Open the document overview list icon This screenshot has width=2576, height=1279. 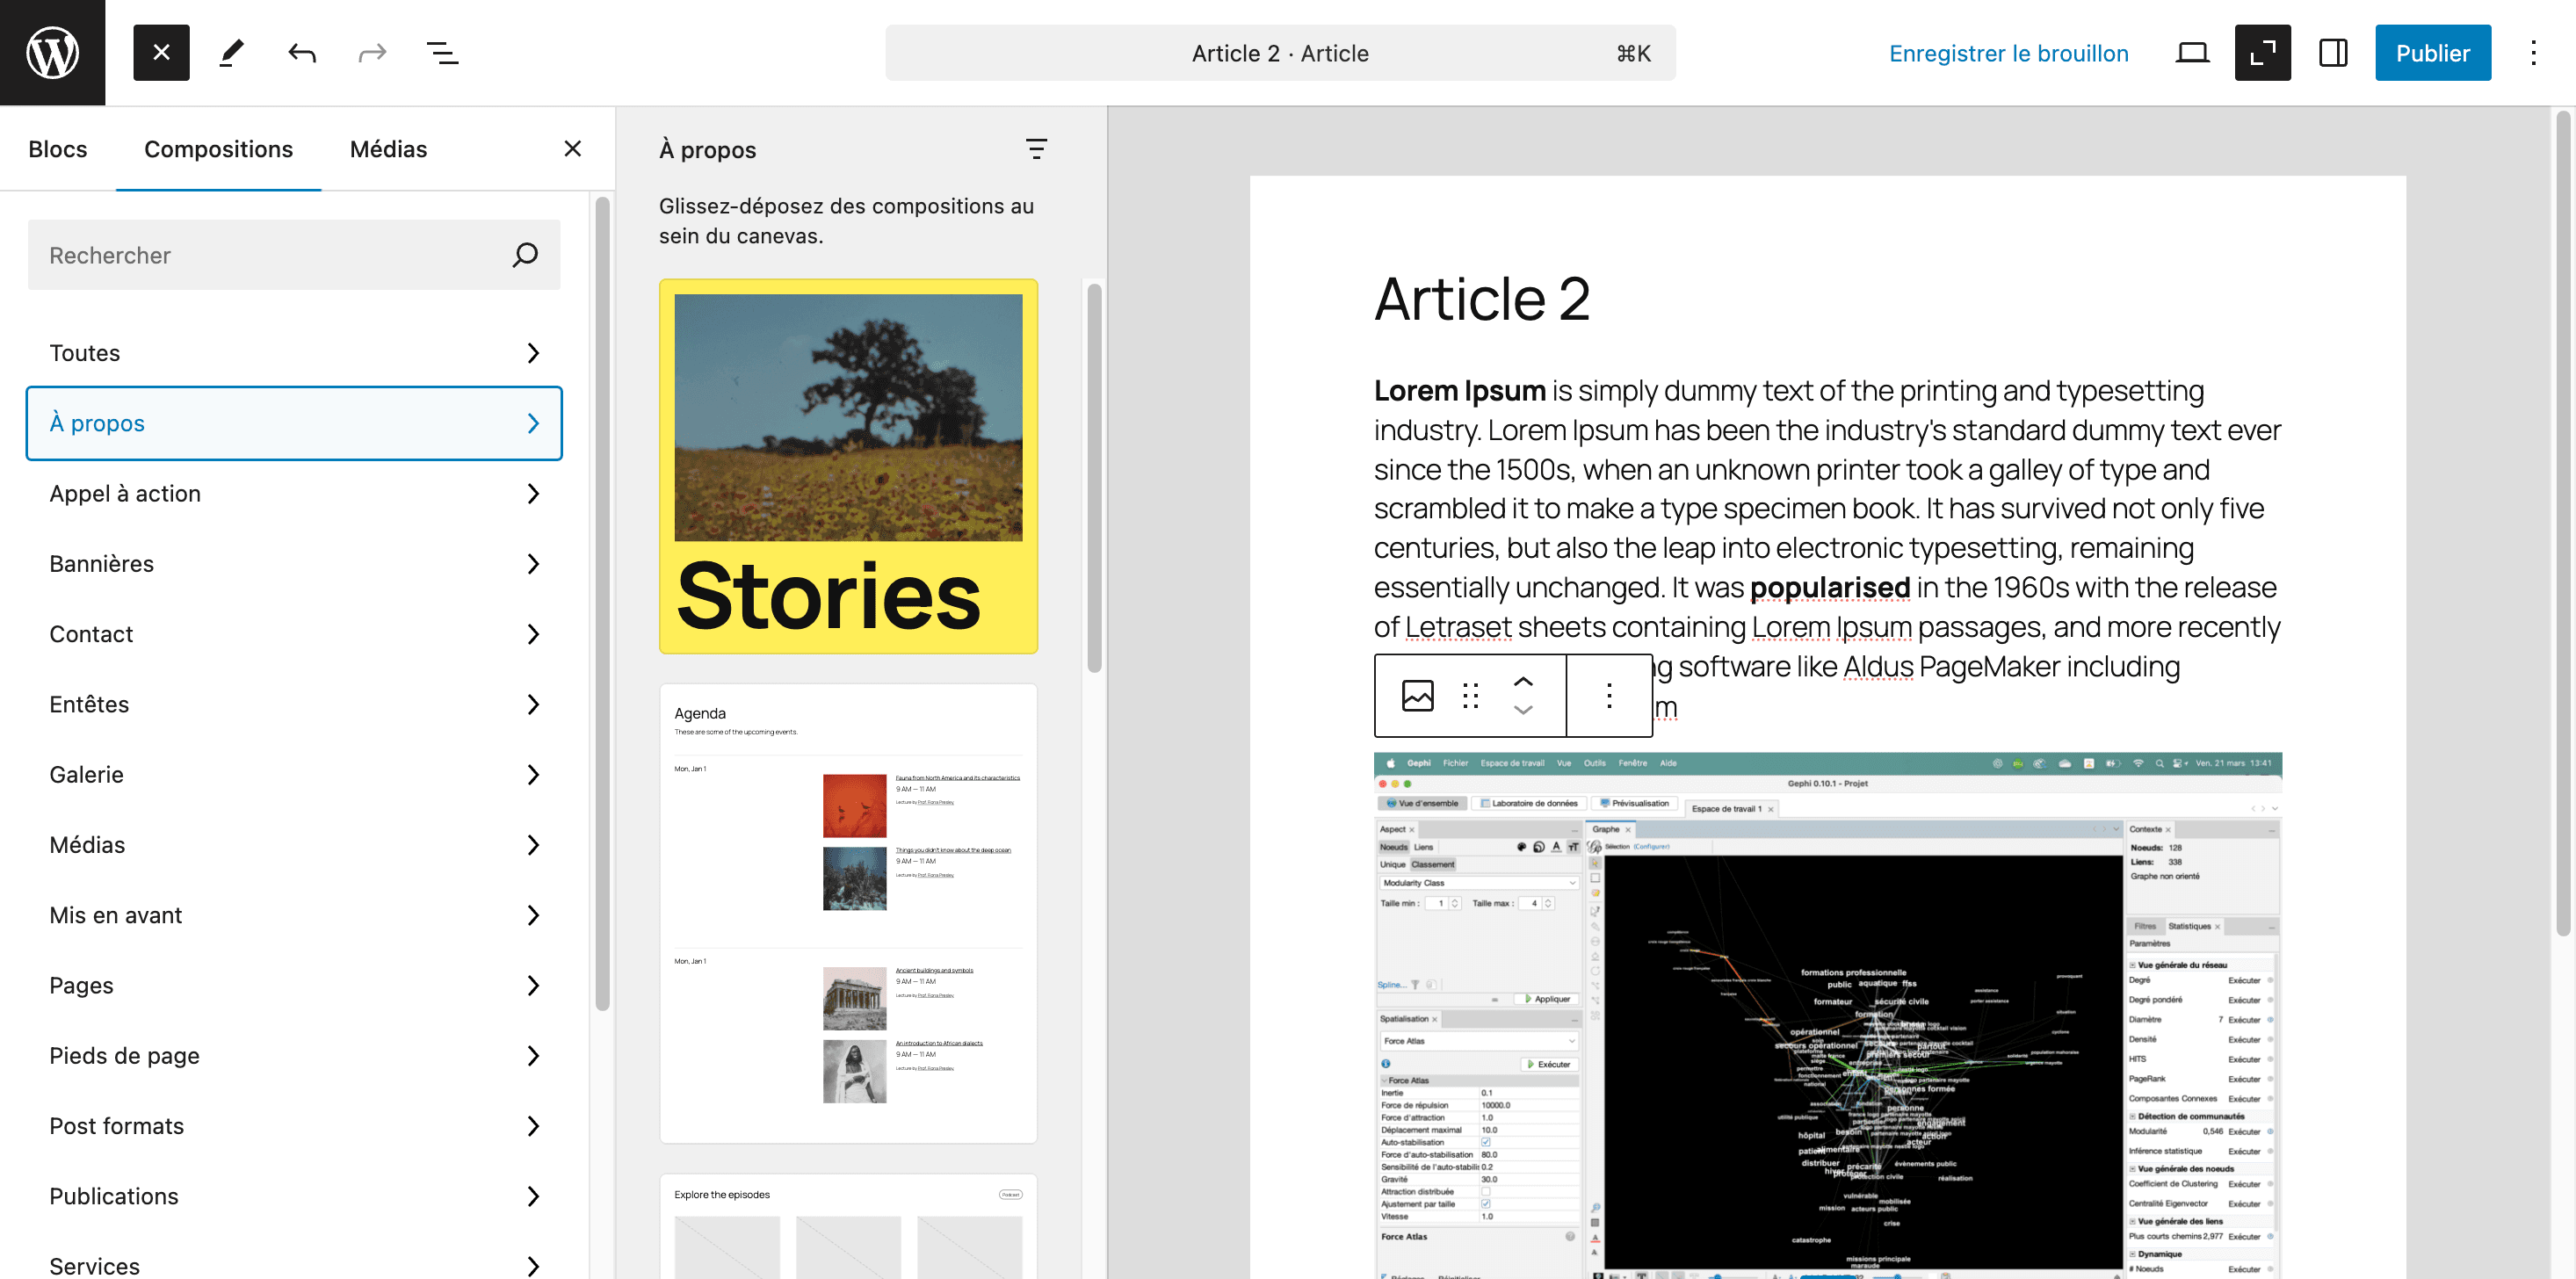point(442,52)
